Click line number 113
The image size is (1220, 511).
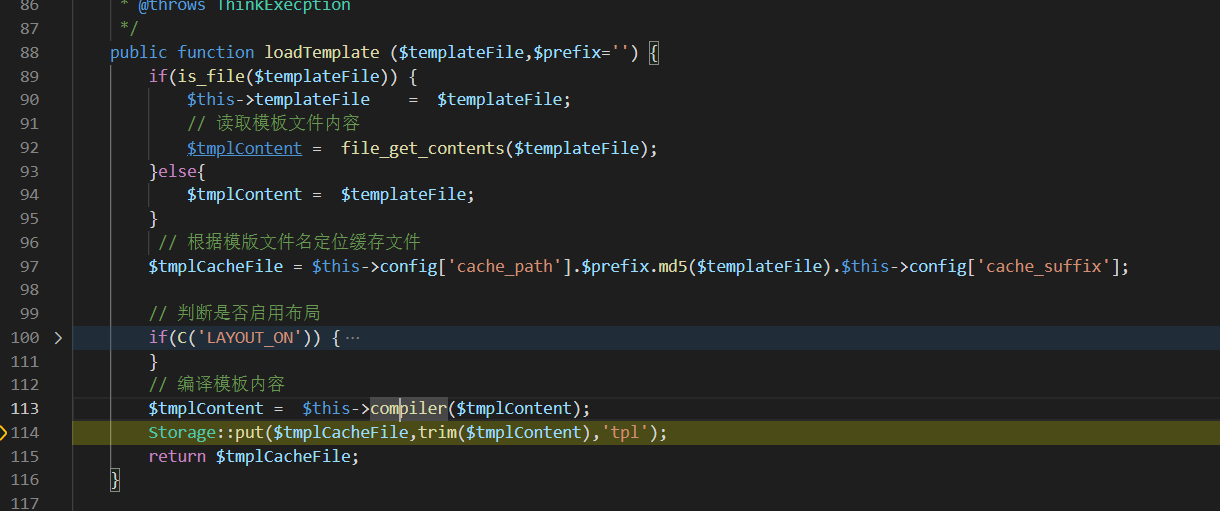point(25,408)
